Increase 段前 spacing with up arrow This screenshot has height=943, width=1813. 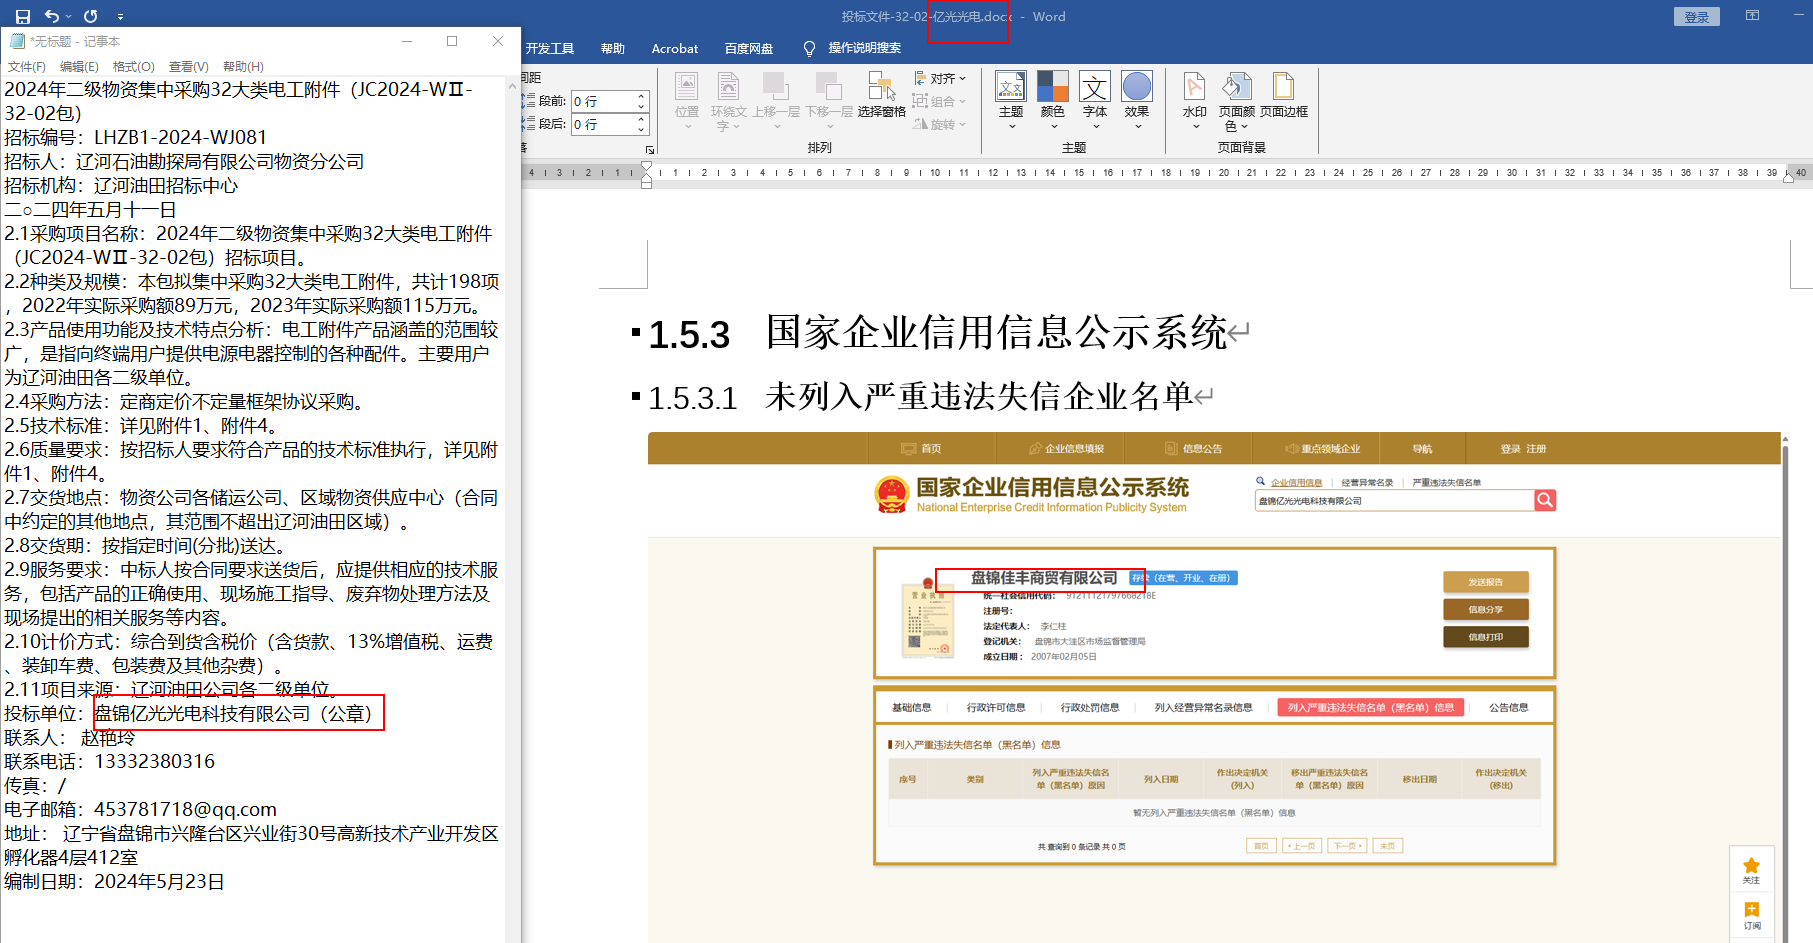(x=642, y=96)
